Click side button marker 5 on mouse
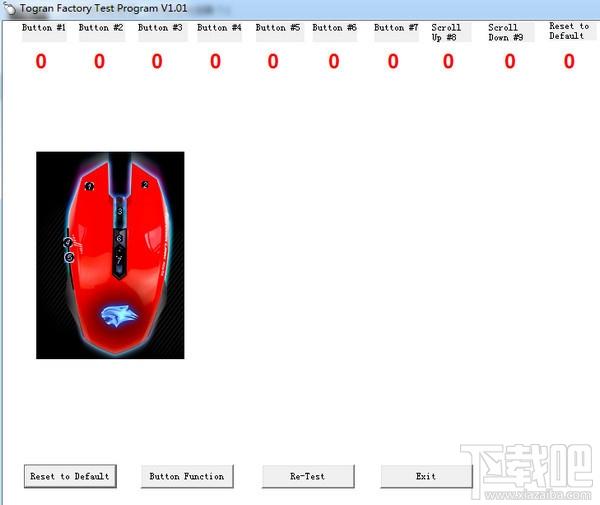The image size is (600, 505). [x=69, y=257]
